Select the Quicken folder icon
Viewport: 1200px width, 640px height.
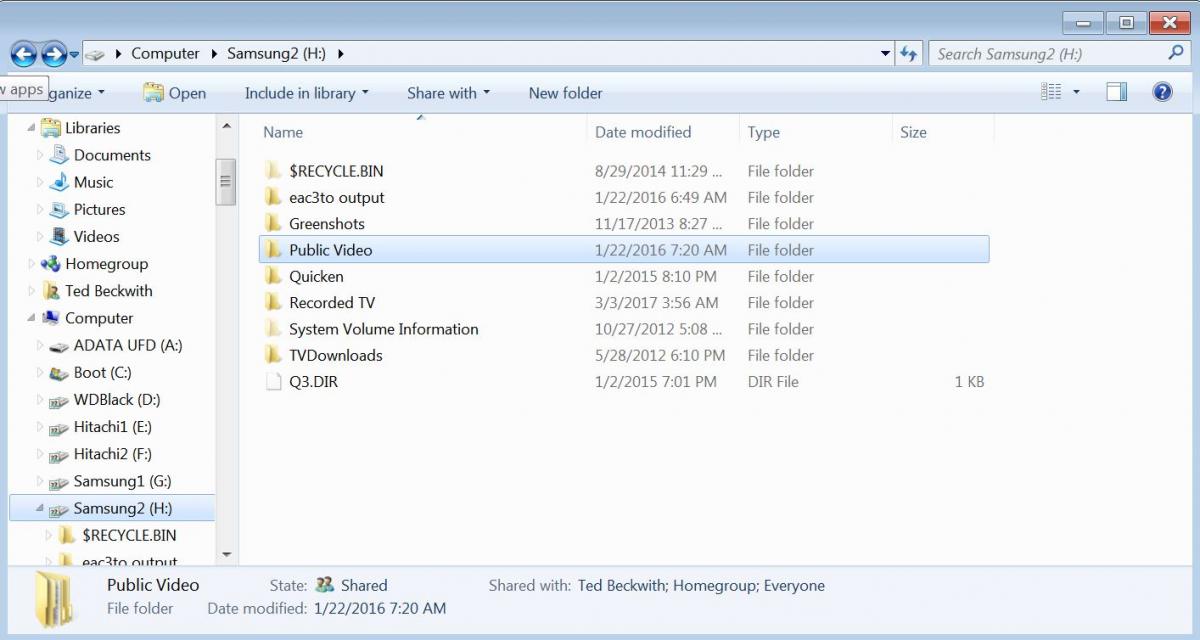tap(273, 276)
